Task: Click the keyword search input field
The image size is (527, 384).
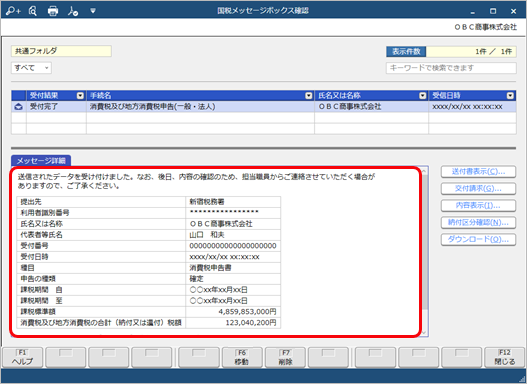Action: point(451,68)
